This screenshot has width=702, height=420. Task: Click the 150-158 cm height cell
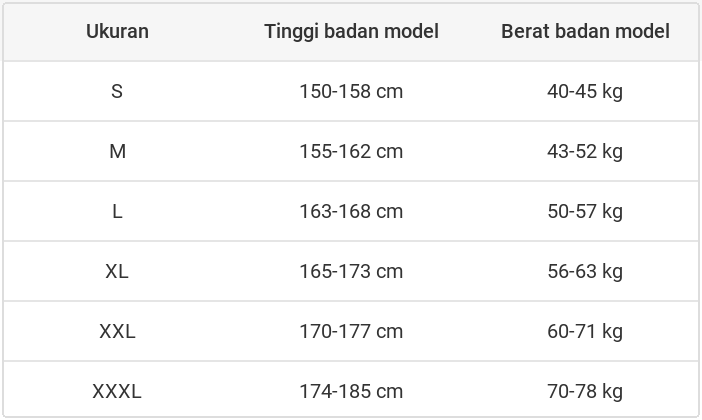351,91
